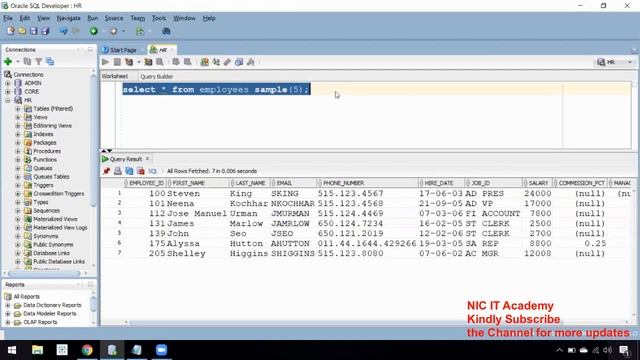The width and height of the screenshot is (640, 360).
Task: Expand the ADMIN connection node
Action: [x=8, y=83]
